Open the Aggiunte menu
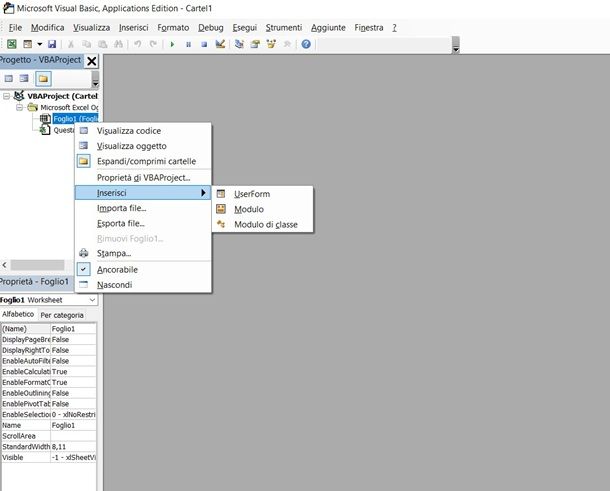This screenshot has height=491, width=610. pos(328,28)
